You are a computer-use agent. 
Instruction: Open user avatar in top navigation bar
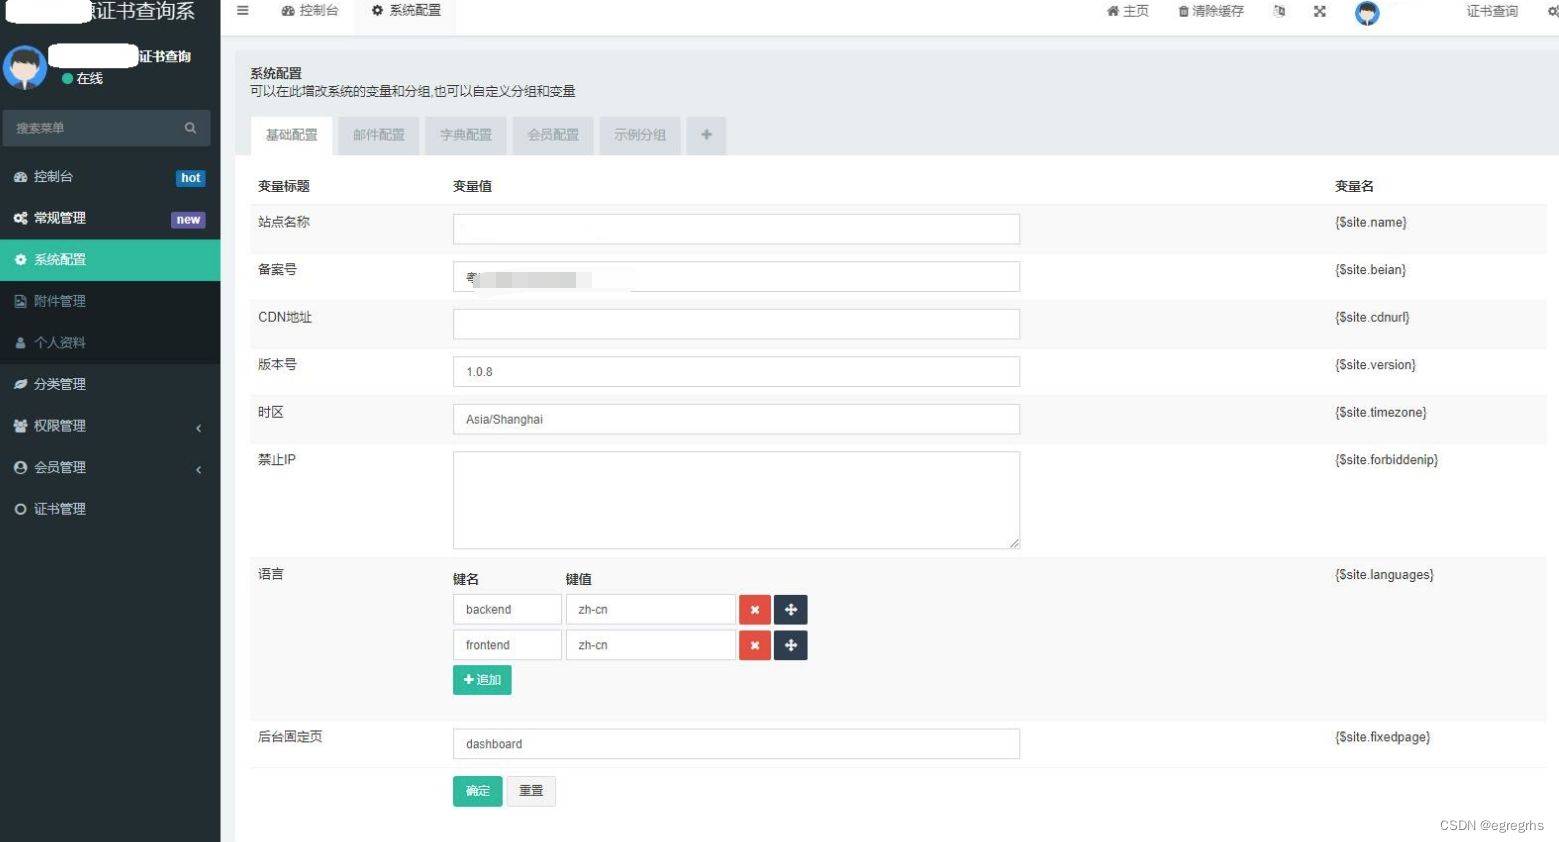pos(1367,13)
